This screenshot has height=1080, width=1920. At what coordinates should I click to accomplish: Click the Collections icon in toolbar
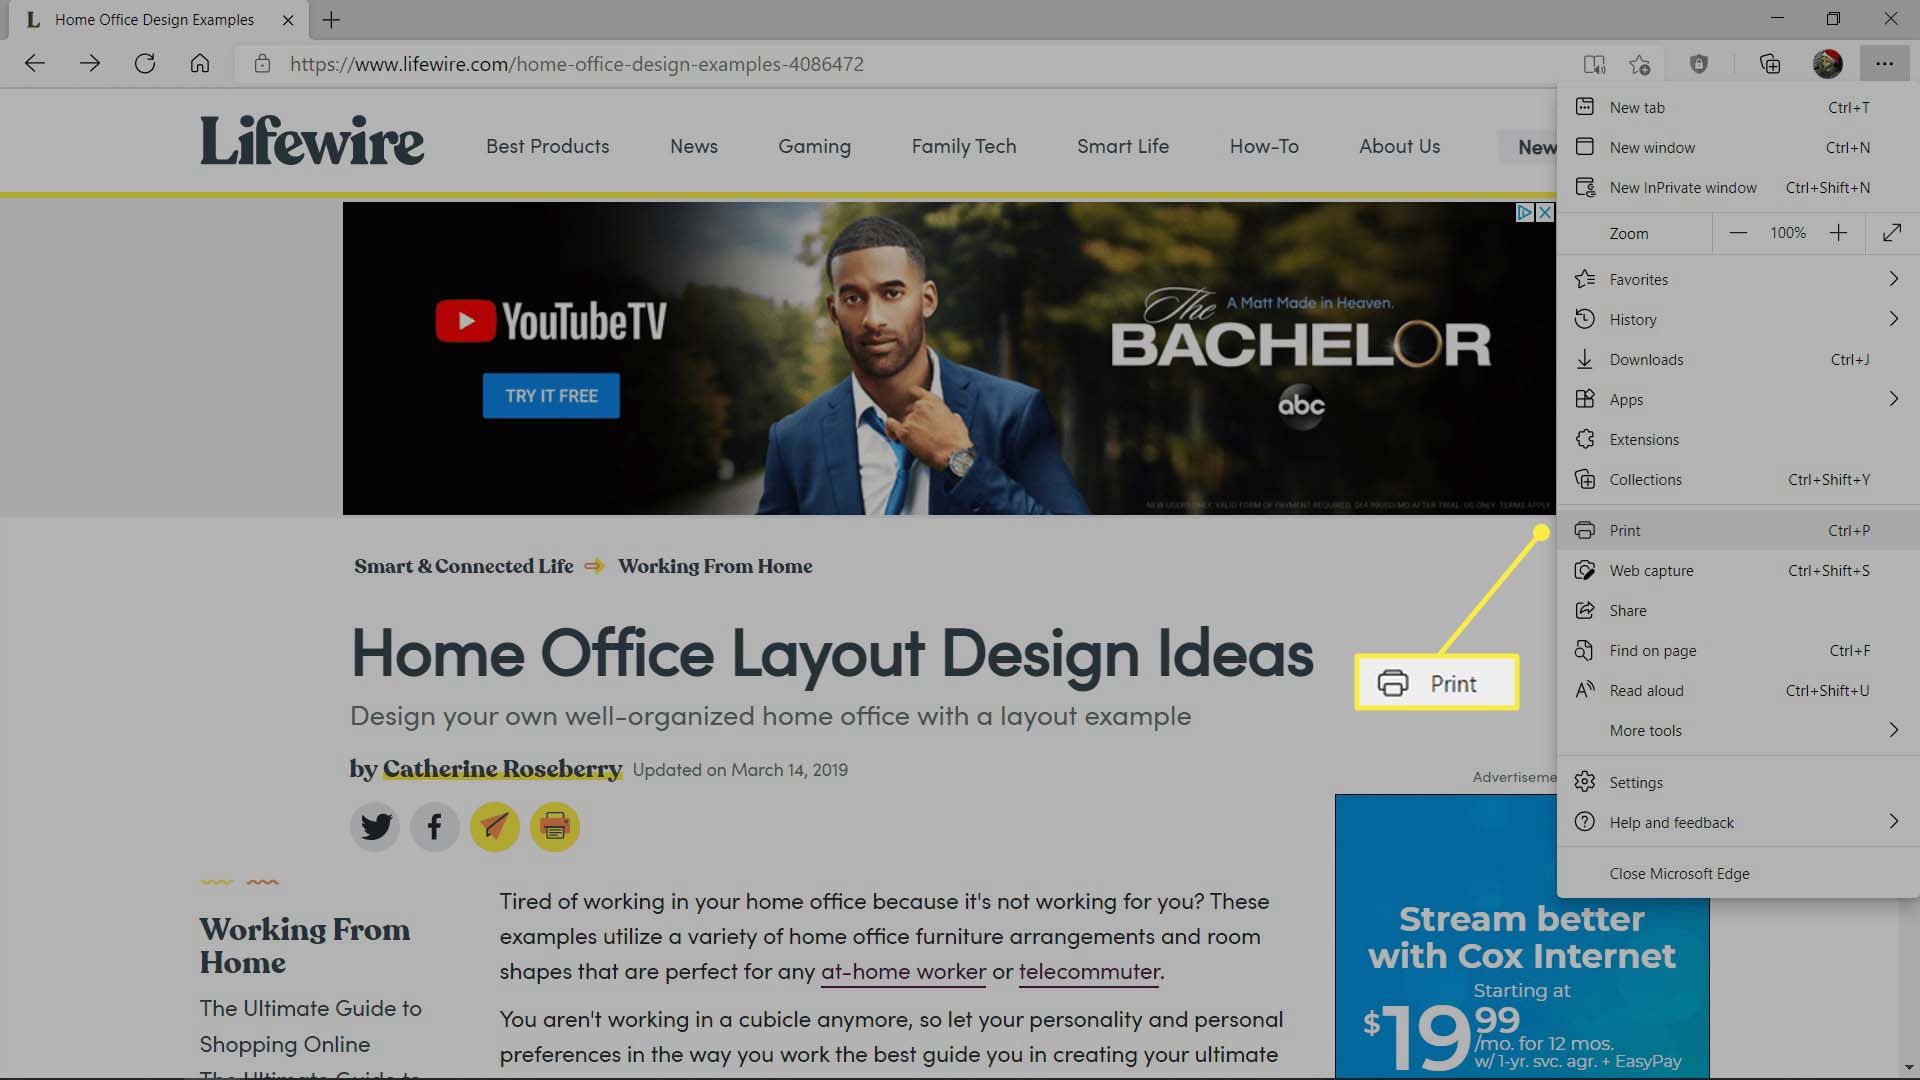[1774, 63]
